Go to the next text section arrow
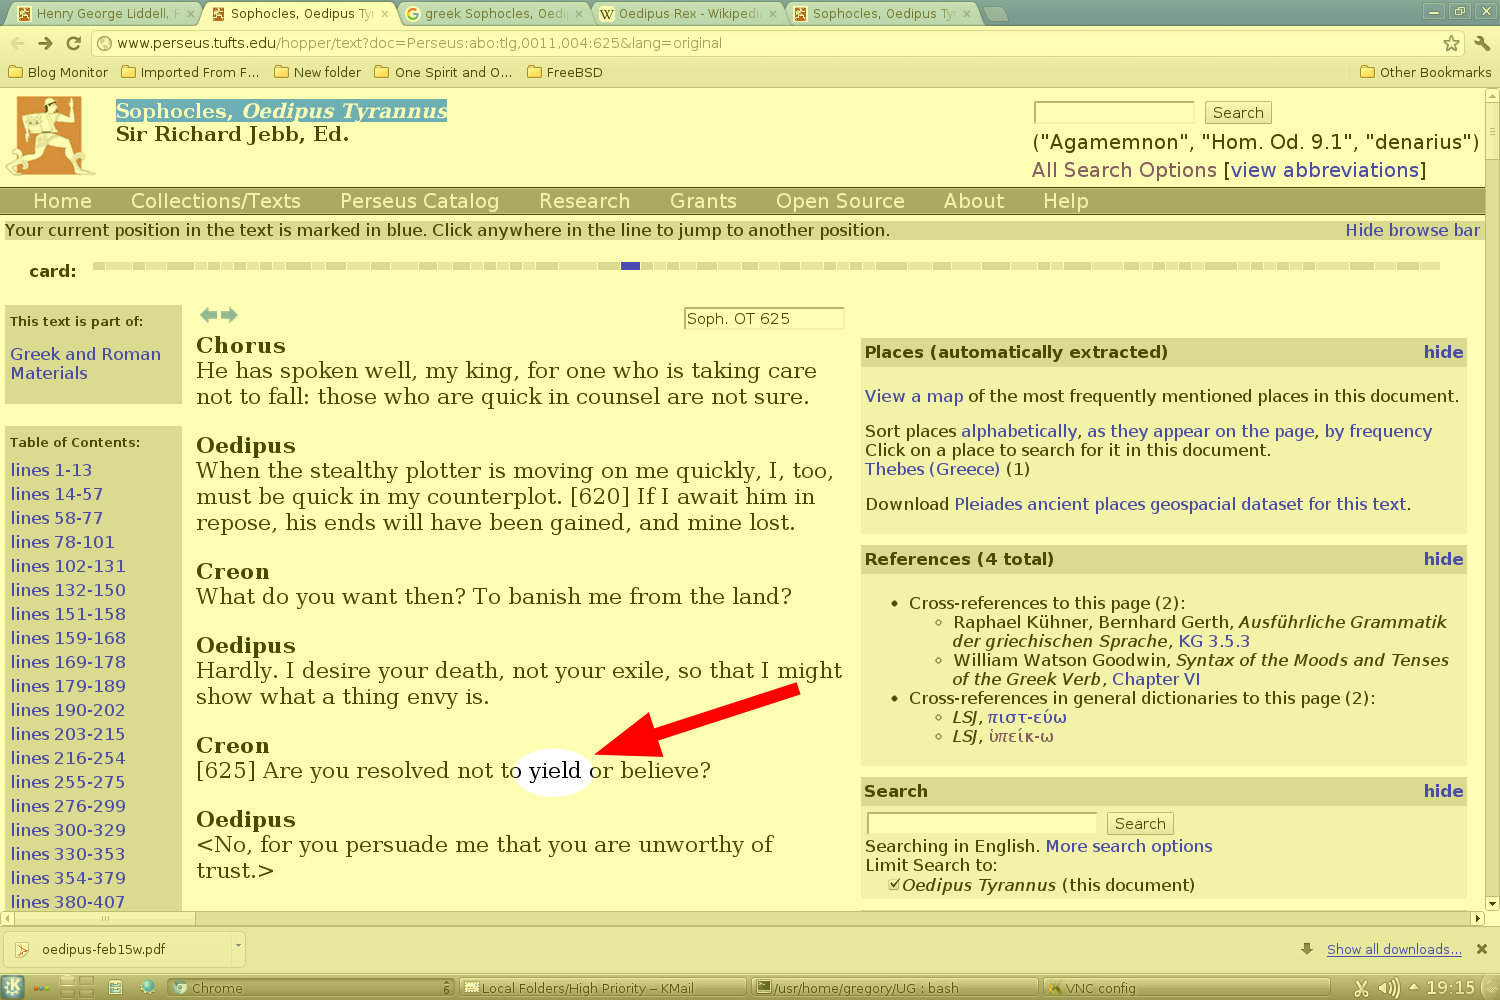1500x1000 pixels. (230, 315)
